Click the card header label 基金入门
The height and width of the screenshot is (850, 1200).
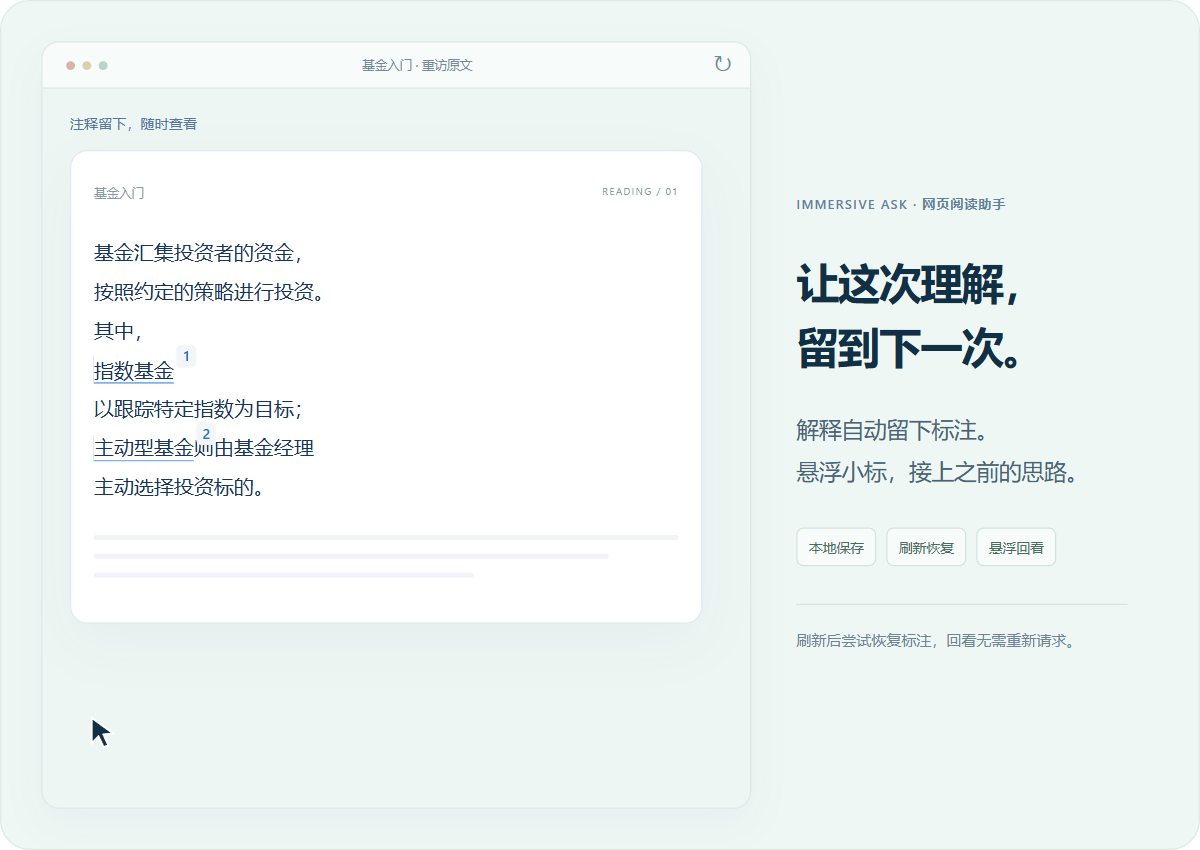coord(119,193)
